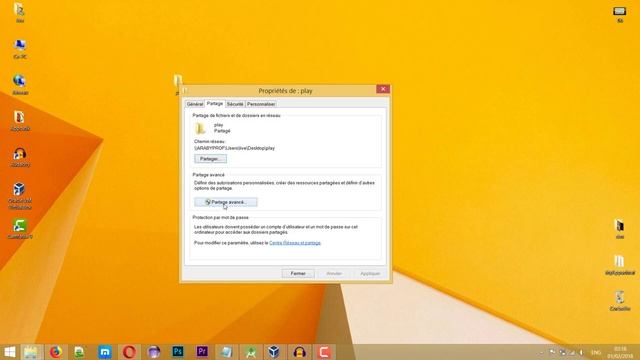Click the network path text under Chemin réseau
Screen dimensions: 640x360
[234, 148]
